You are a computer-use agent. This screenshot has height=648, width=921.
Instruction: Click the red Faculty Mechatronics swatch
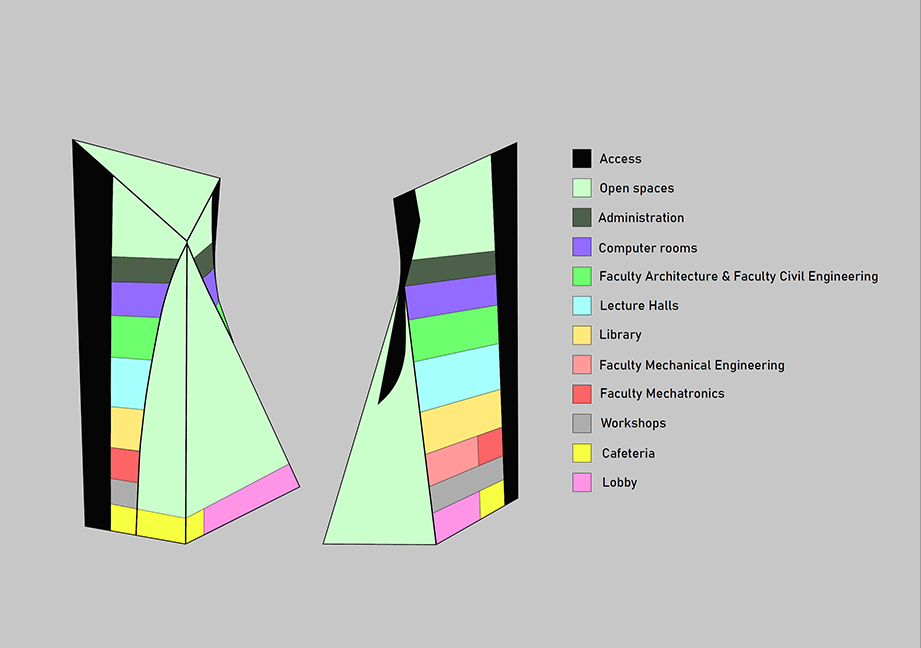coord(581,394)
